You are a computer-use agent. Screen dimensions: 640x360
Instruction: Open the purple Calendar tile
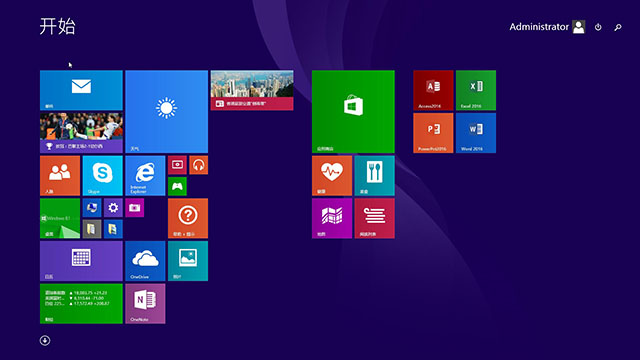pyautogui.click(x=81, y=261)
